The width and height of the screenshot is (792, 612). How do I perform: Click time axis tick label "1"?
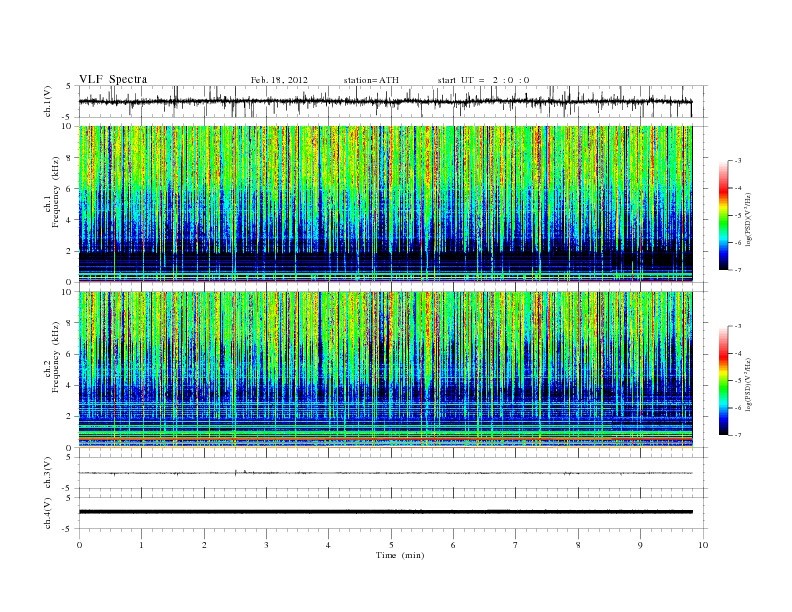click(141, 545)
